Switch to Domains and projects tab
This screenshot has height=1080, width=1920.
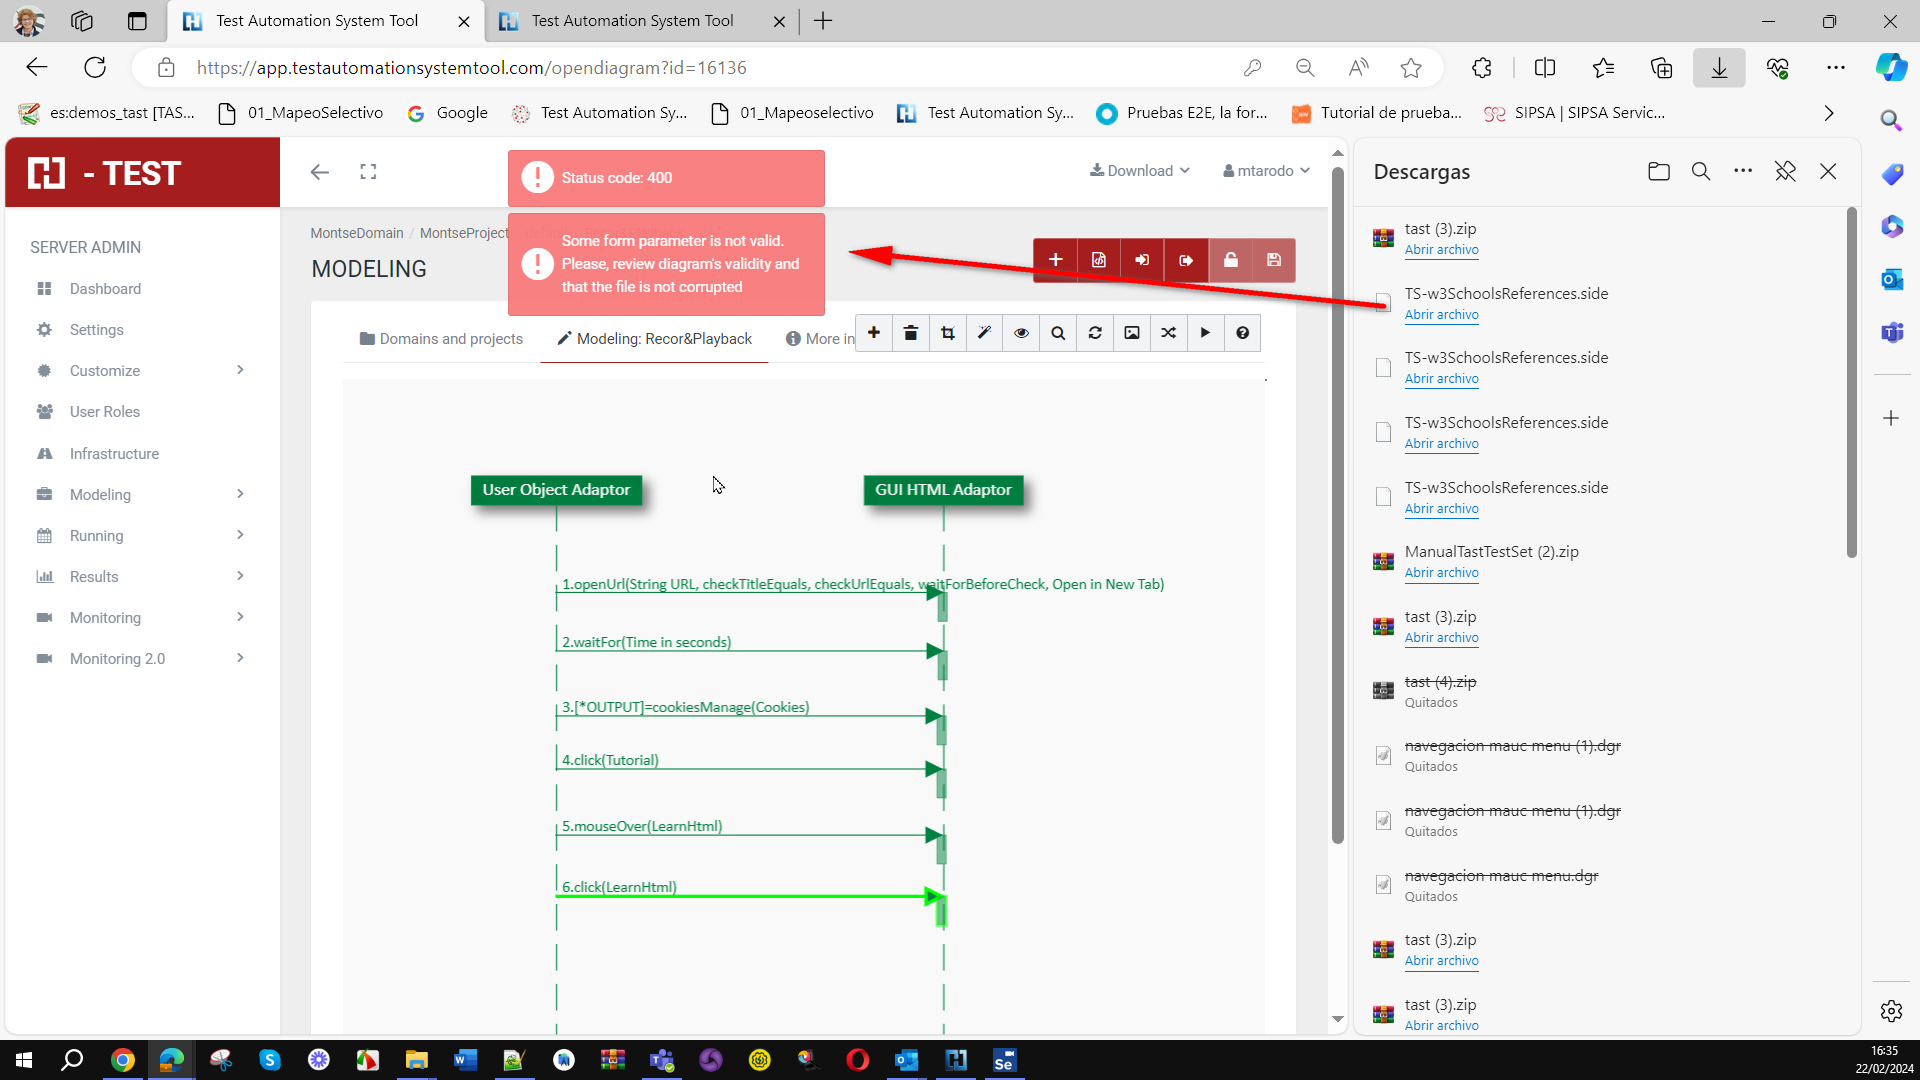click(441, 339)
